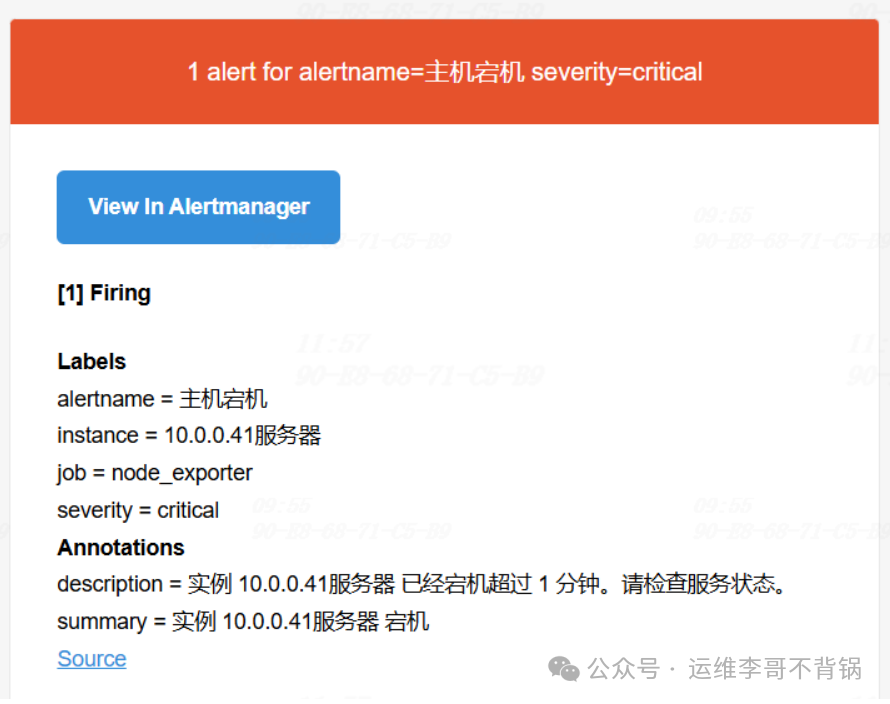Click the 运维李哥不背锅 account name

775,669
